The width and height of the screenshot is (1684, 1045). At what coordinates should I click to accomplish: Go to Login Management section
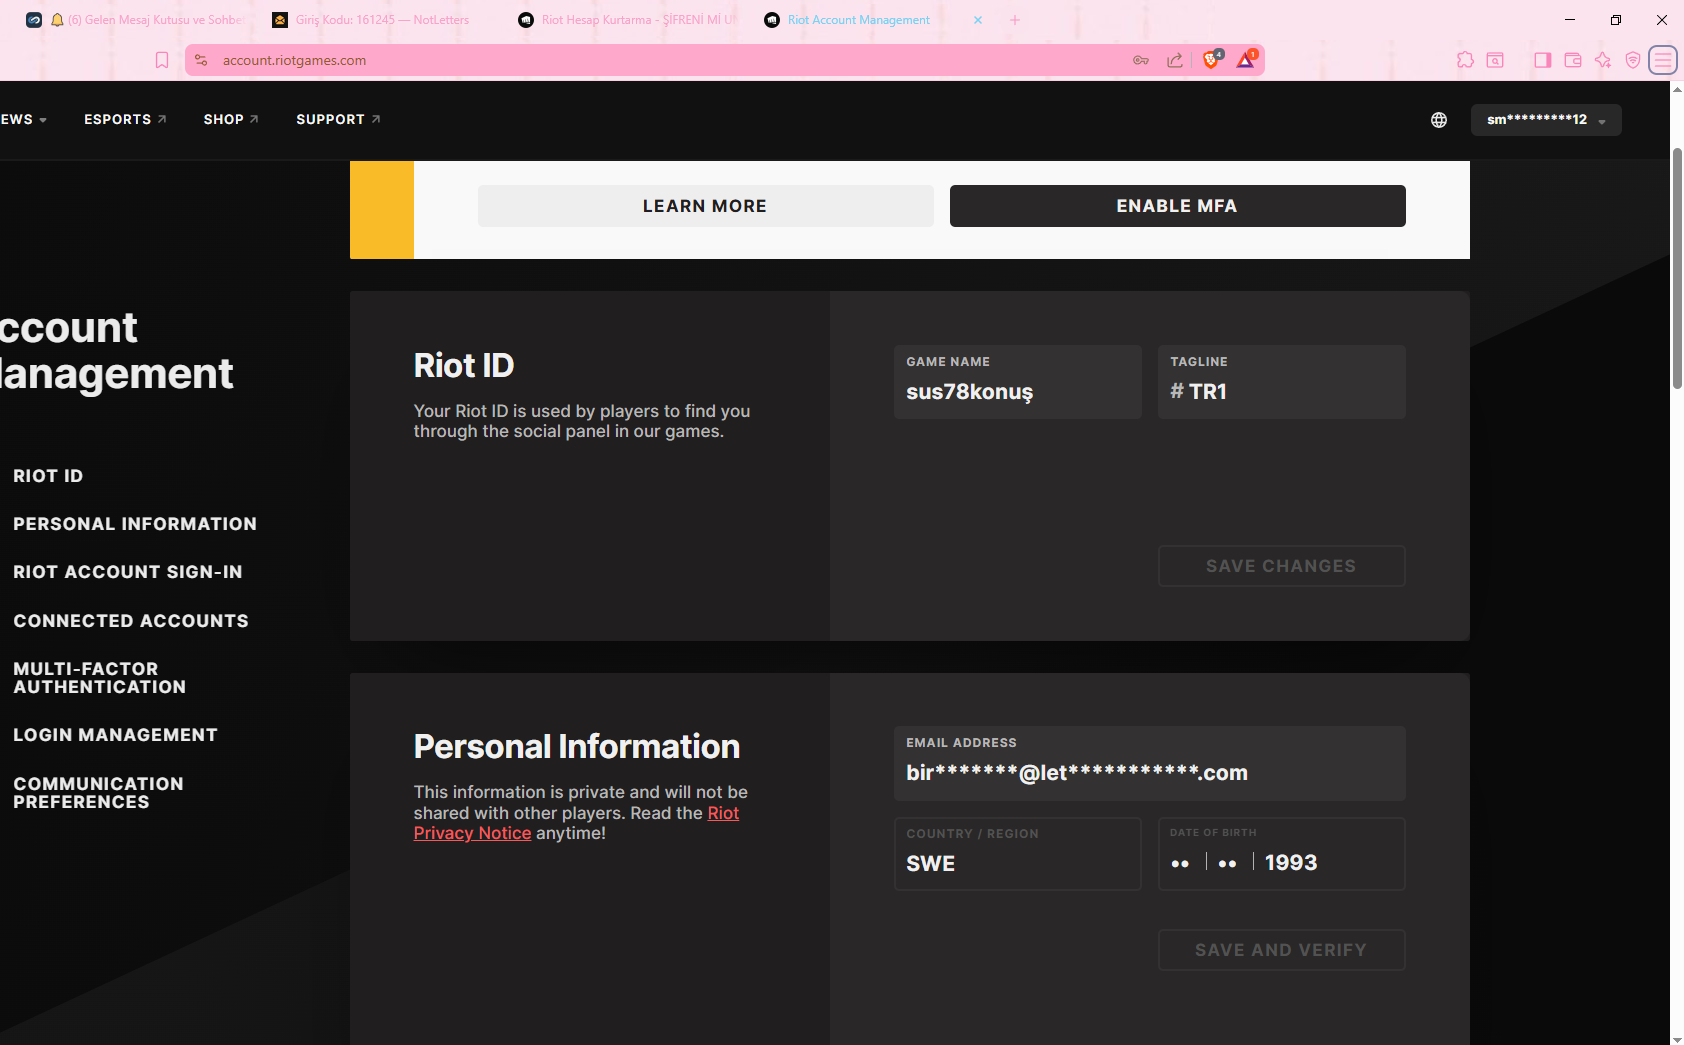tap(115, 735)
